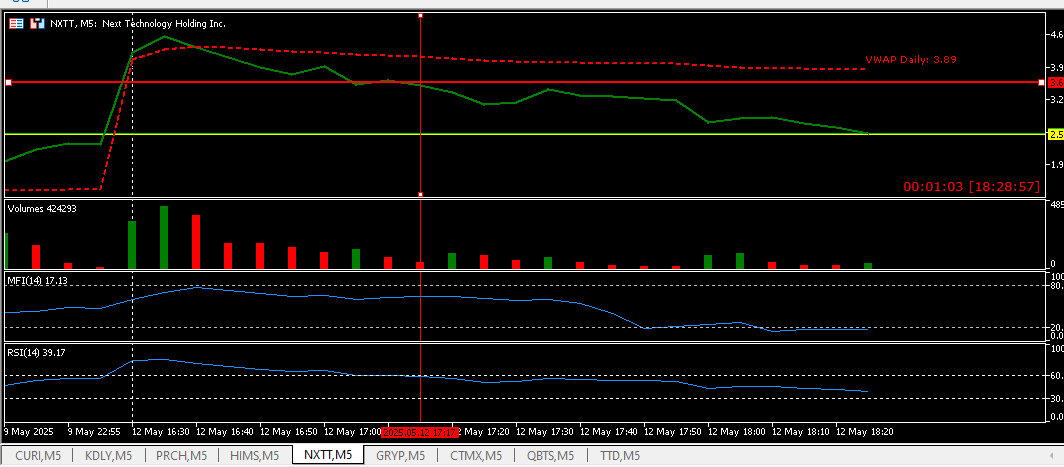Click the tallest green volume bar

click(x=164, y=237)
